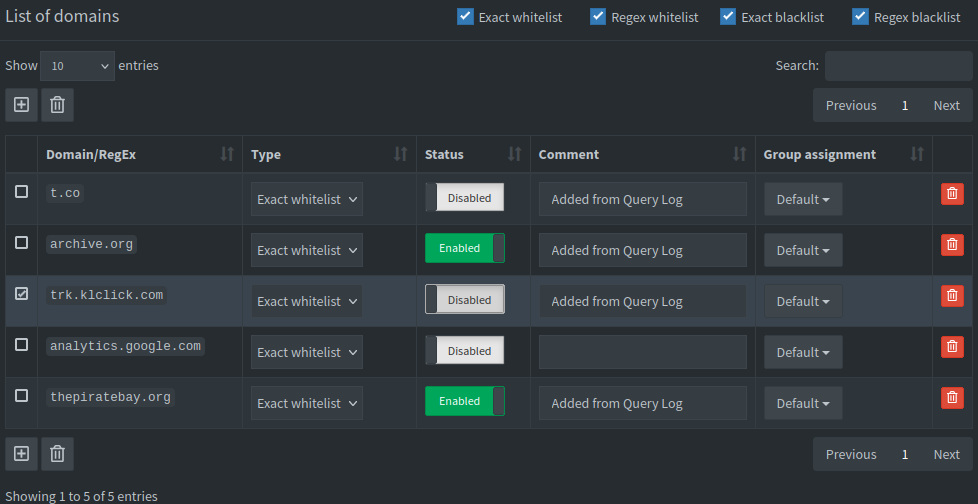The height and width of the screenshot is (504, 978).
Task: Click top select-all plus-box icon
Action: pos(21,105)
